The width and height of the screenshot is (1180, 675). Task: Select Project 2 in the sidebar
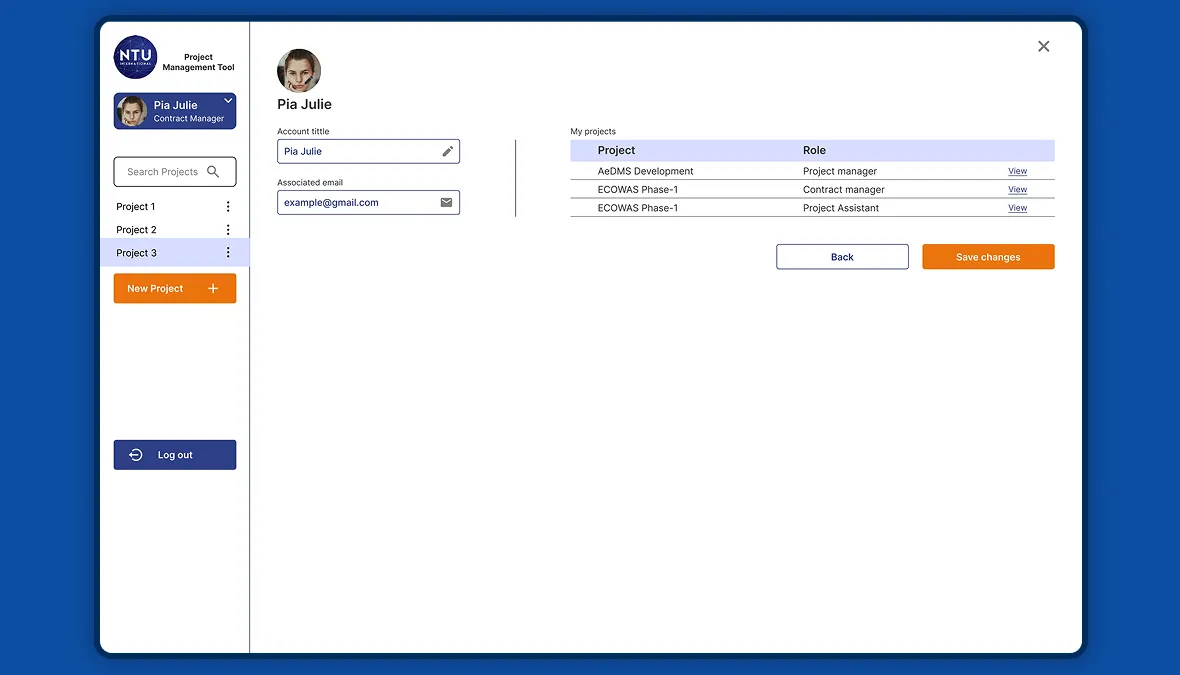[x=136, y=230]
